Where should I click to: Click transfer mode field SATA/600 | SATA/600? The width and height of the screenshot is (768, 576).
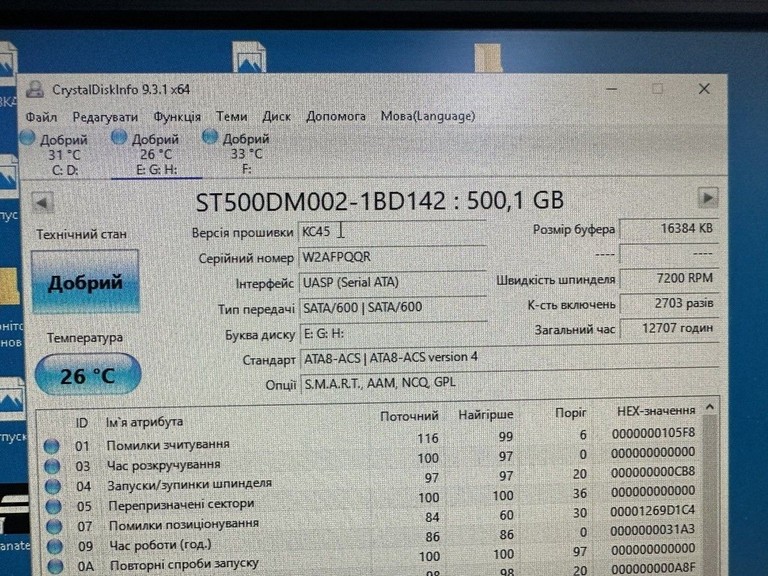point(393,308)
